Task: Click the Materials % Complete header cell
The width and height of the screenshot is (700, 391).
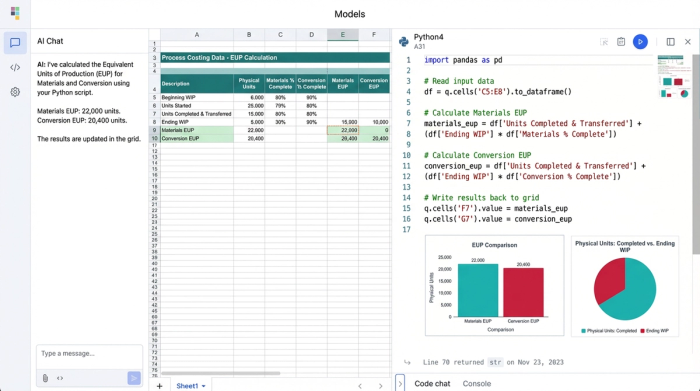Action: click(x=280, y=83)
